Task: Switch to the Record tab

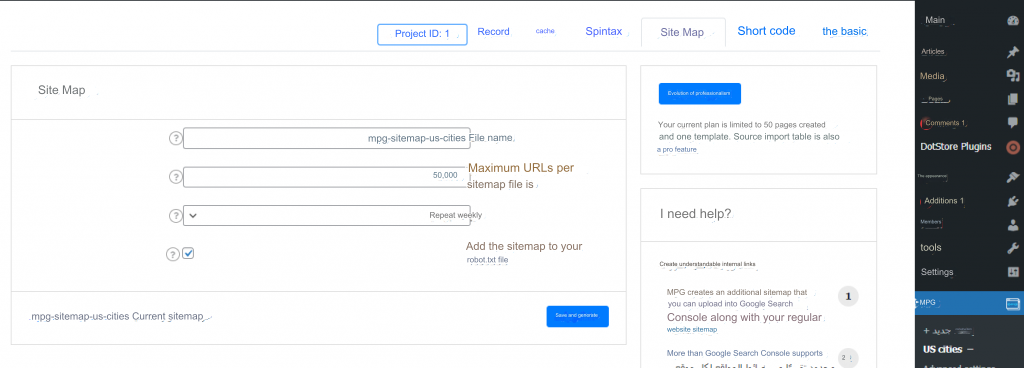Action: (493, 31)
